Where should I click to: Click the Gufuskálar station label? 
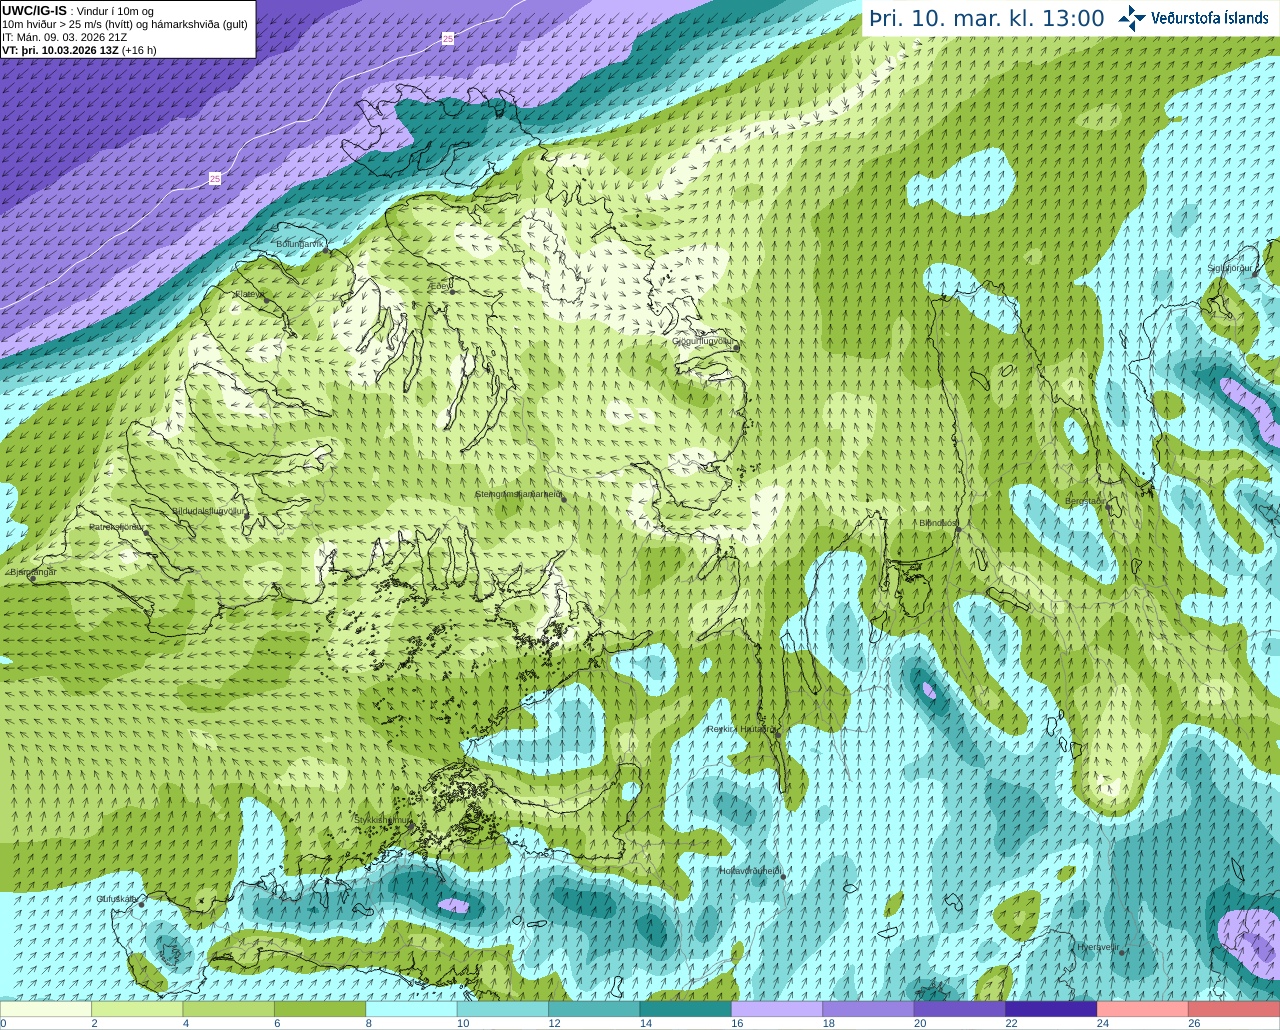tap(117, 899)
